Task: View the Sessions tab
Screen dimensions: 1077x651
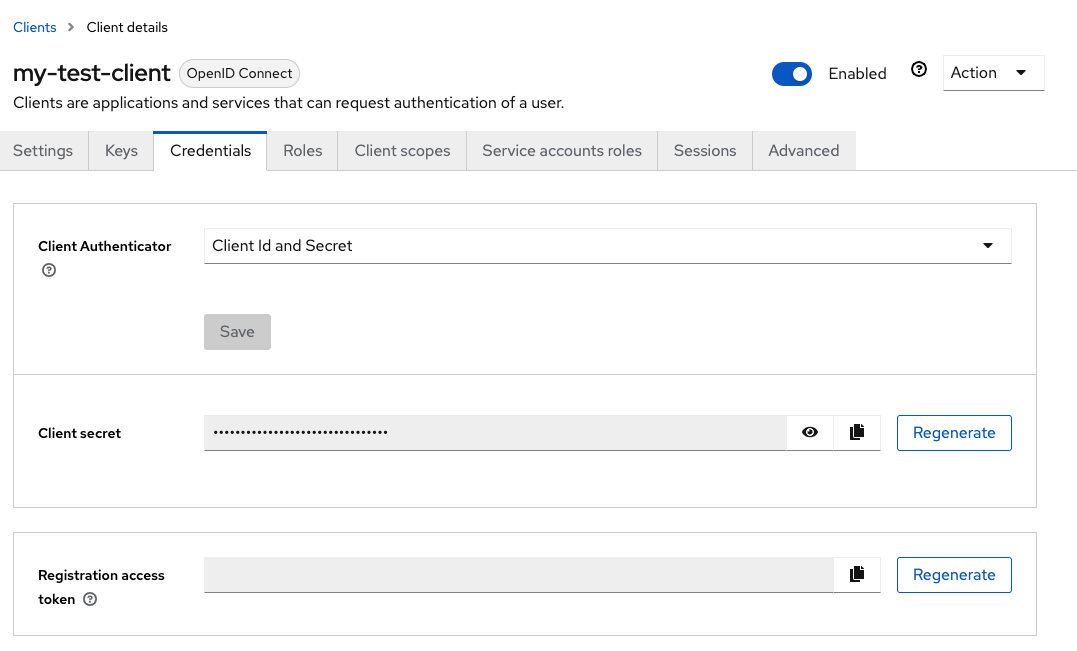Action: point(705,150)
